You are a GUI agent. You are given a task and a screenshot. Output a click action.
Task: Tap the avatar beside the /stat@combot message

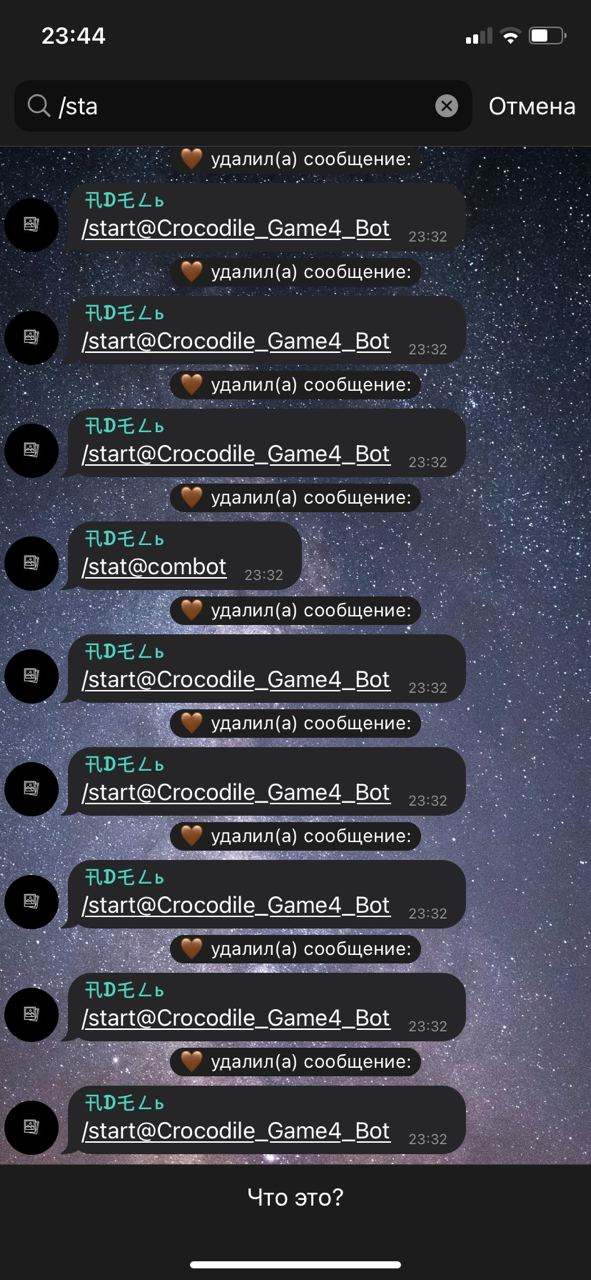click(32, 564)
